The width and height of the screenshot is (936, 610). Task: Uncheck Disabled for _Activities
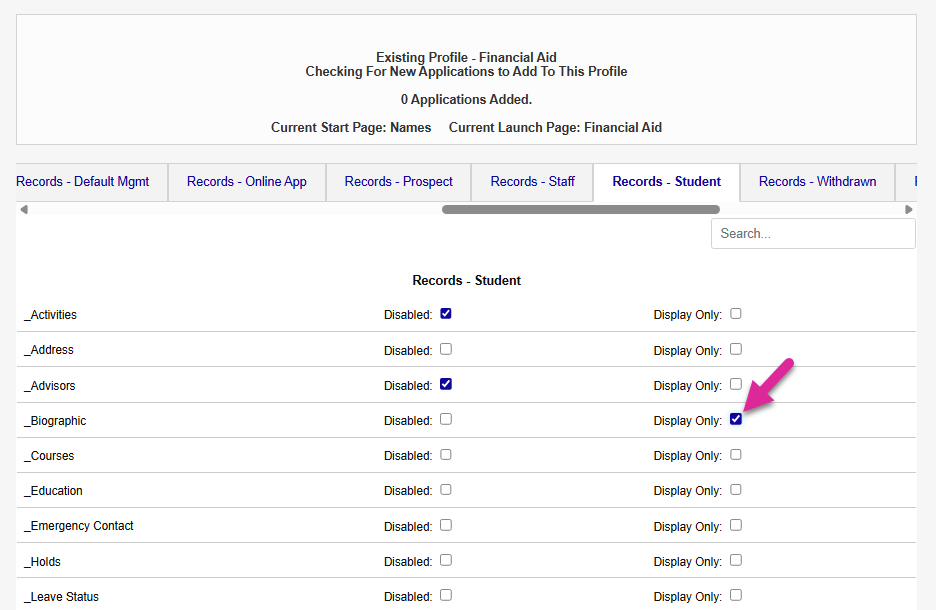[x=446, y=314]
